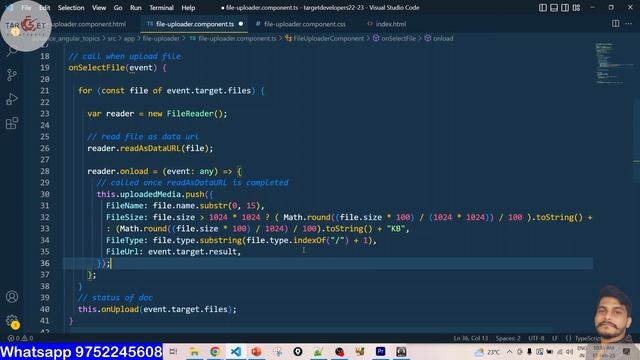The height and width of the screenshot is (360, 640).
Task: Open the Source Control view
Action: click(12, 75)
